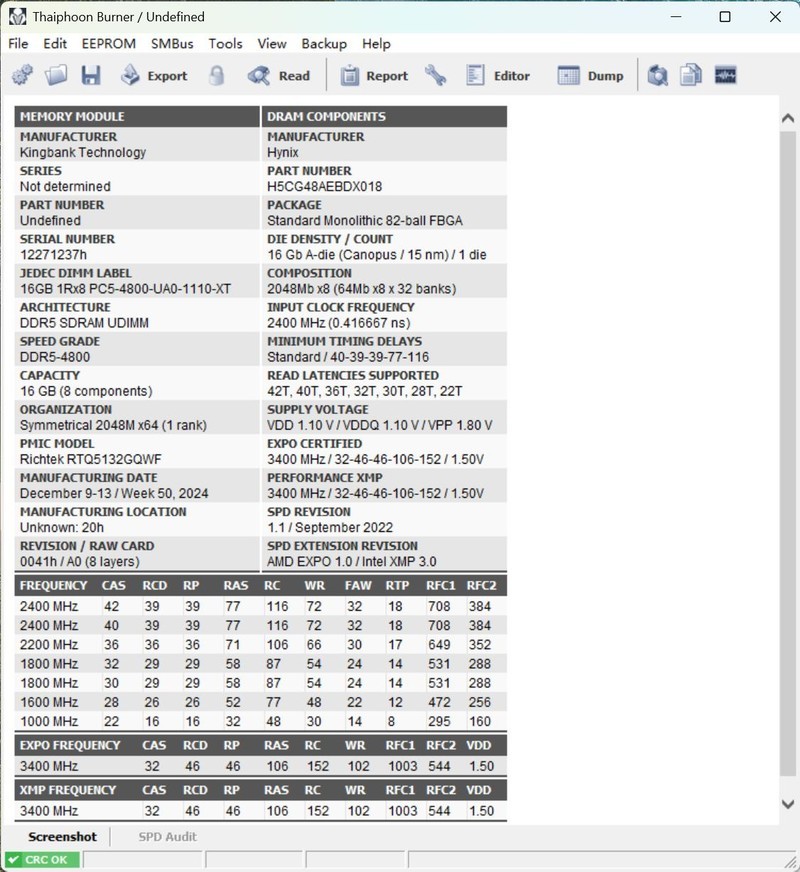Switch to the Screenshot tab
The height and width of the screenshot is (872, 800).
pos(62,836)
